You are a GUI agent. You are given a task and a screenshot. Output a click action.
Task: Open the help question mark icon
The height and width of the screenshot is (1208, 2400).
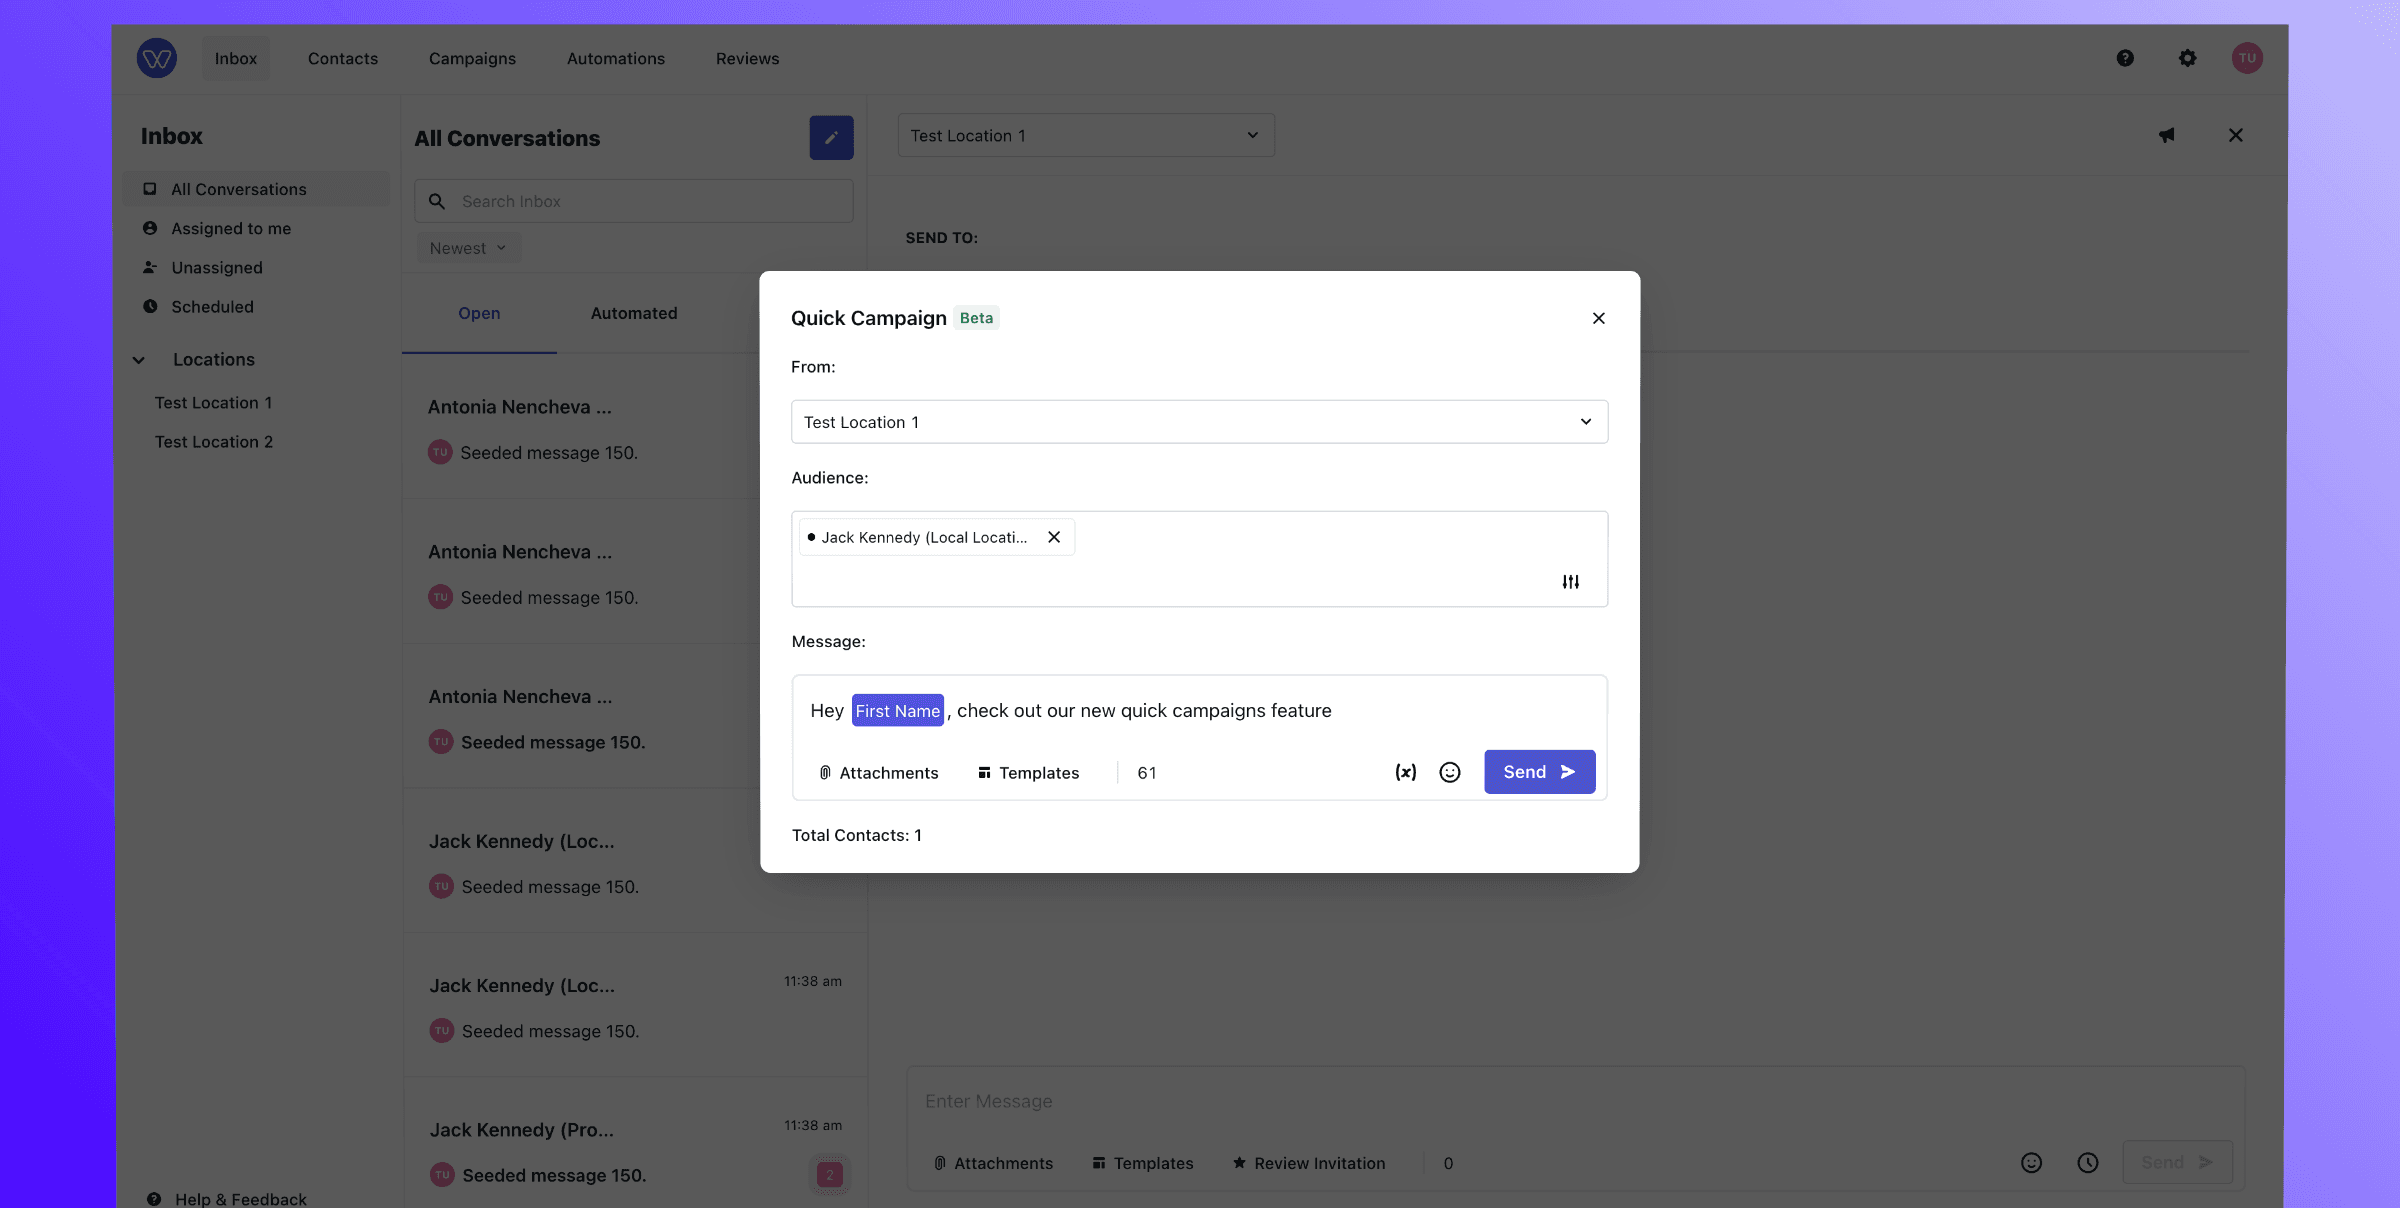2125,58
